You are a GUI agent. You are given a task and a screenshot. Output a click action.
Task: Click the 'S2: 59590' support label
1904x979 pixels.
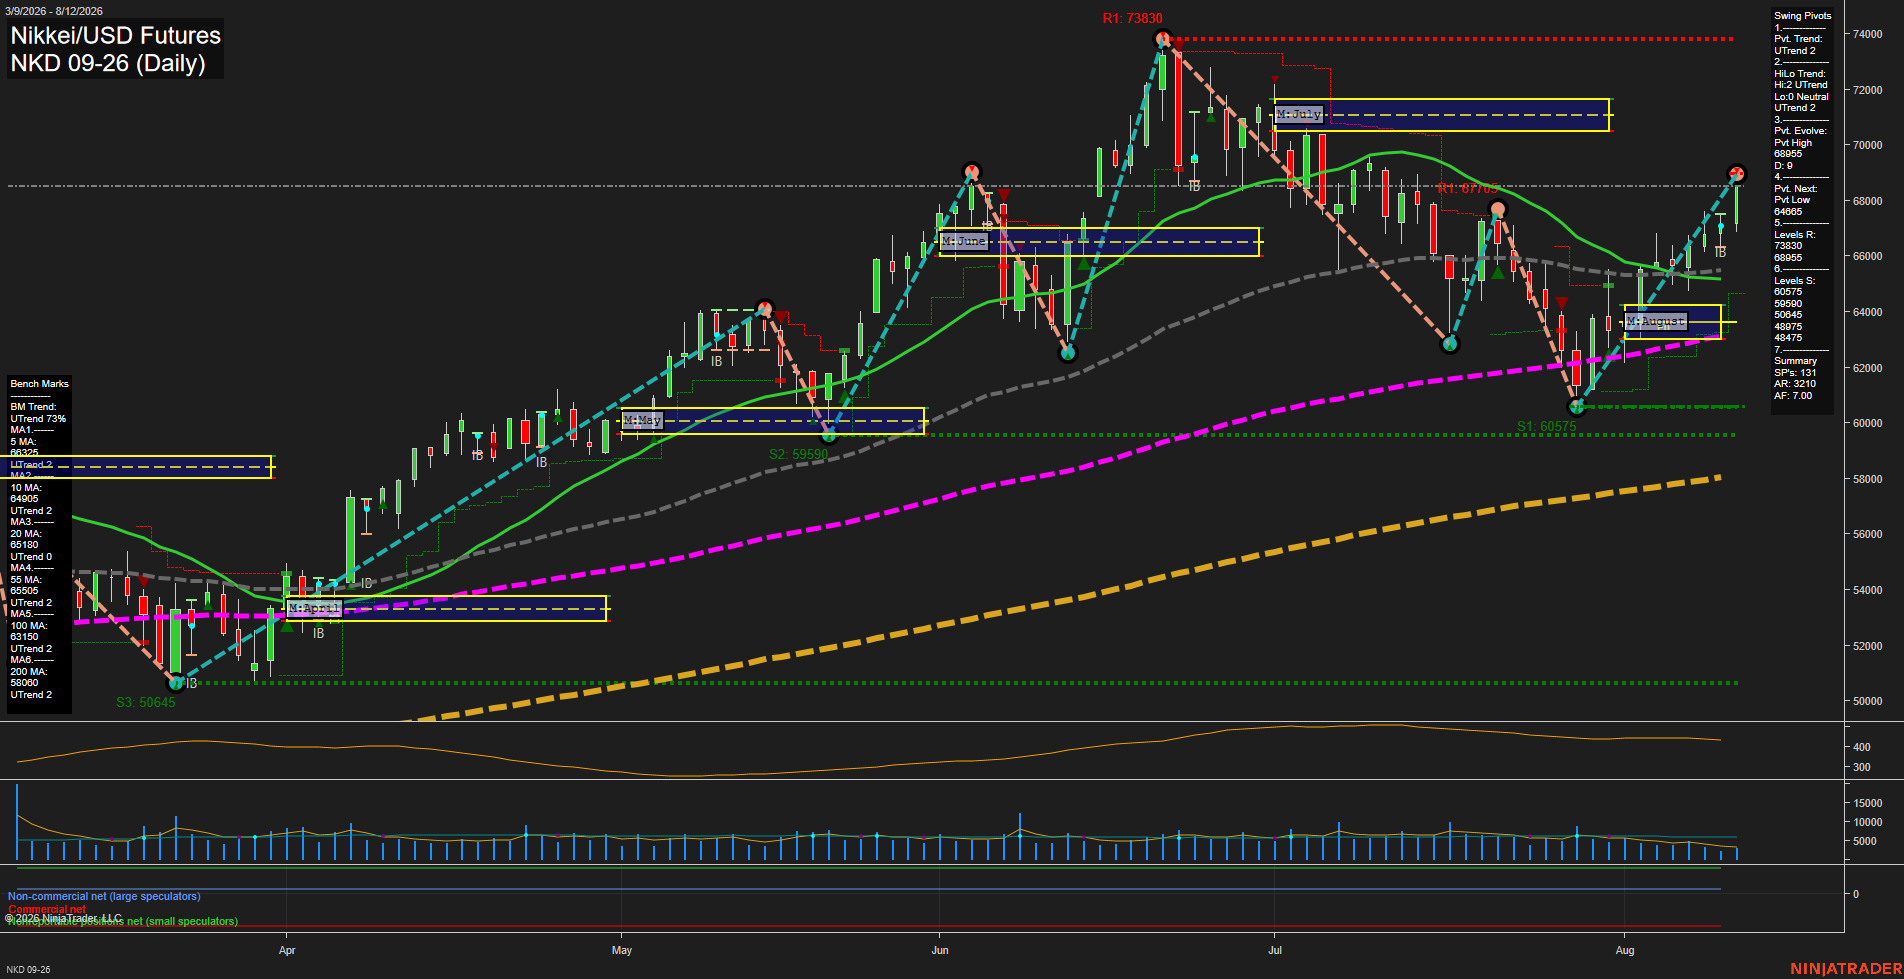798,454
